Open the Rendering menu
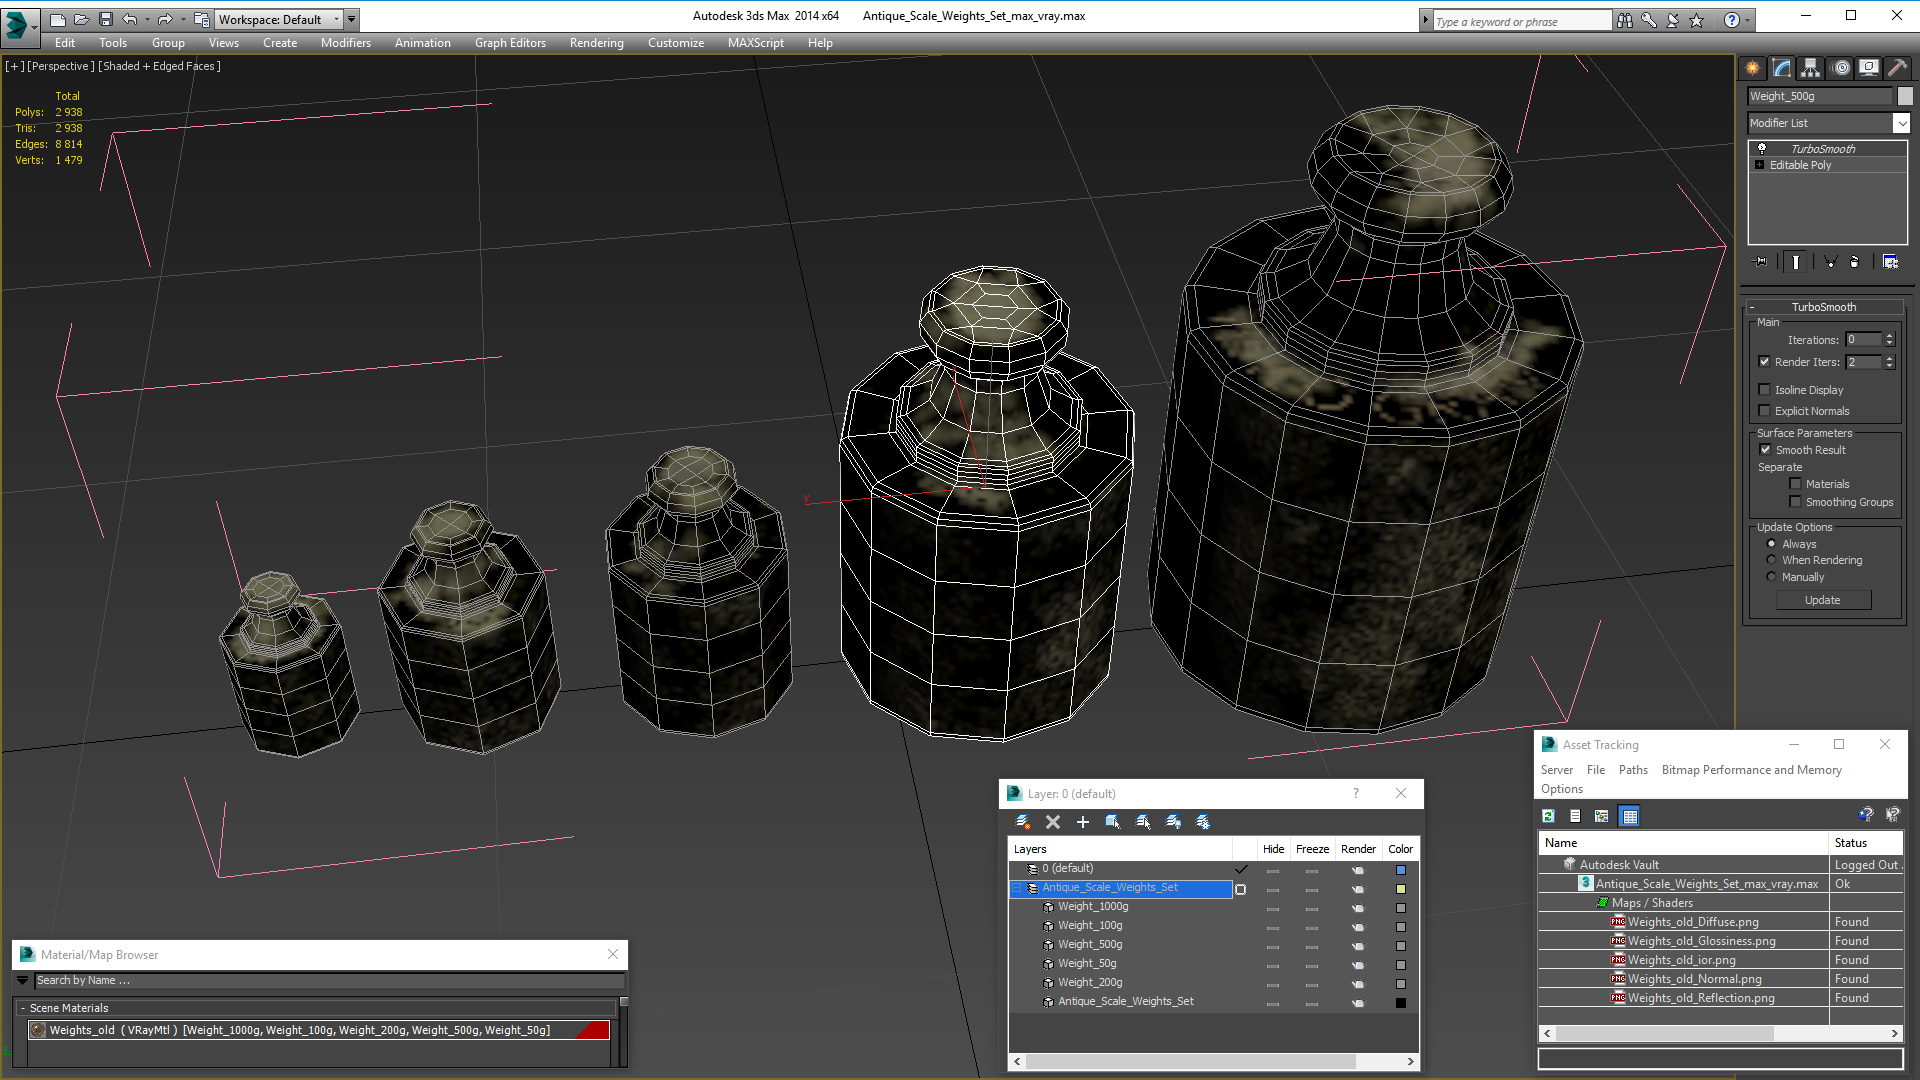Screen dimensions: 1920x1080 pyautogui.click(x=597, y=43)
